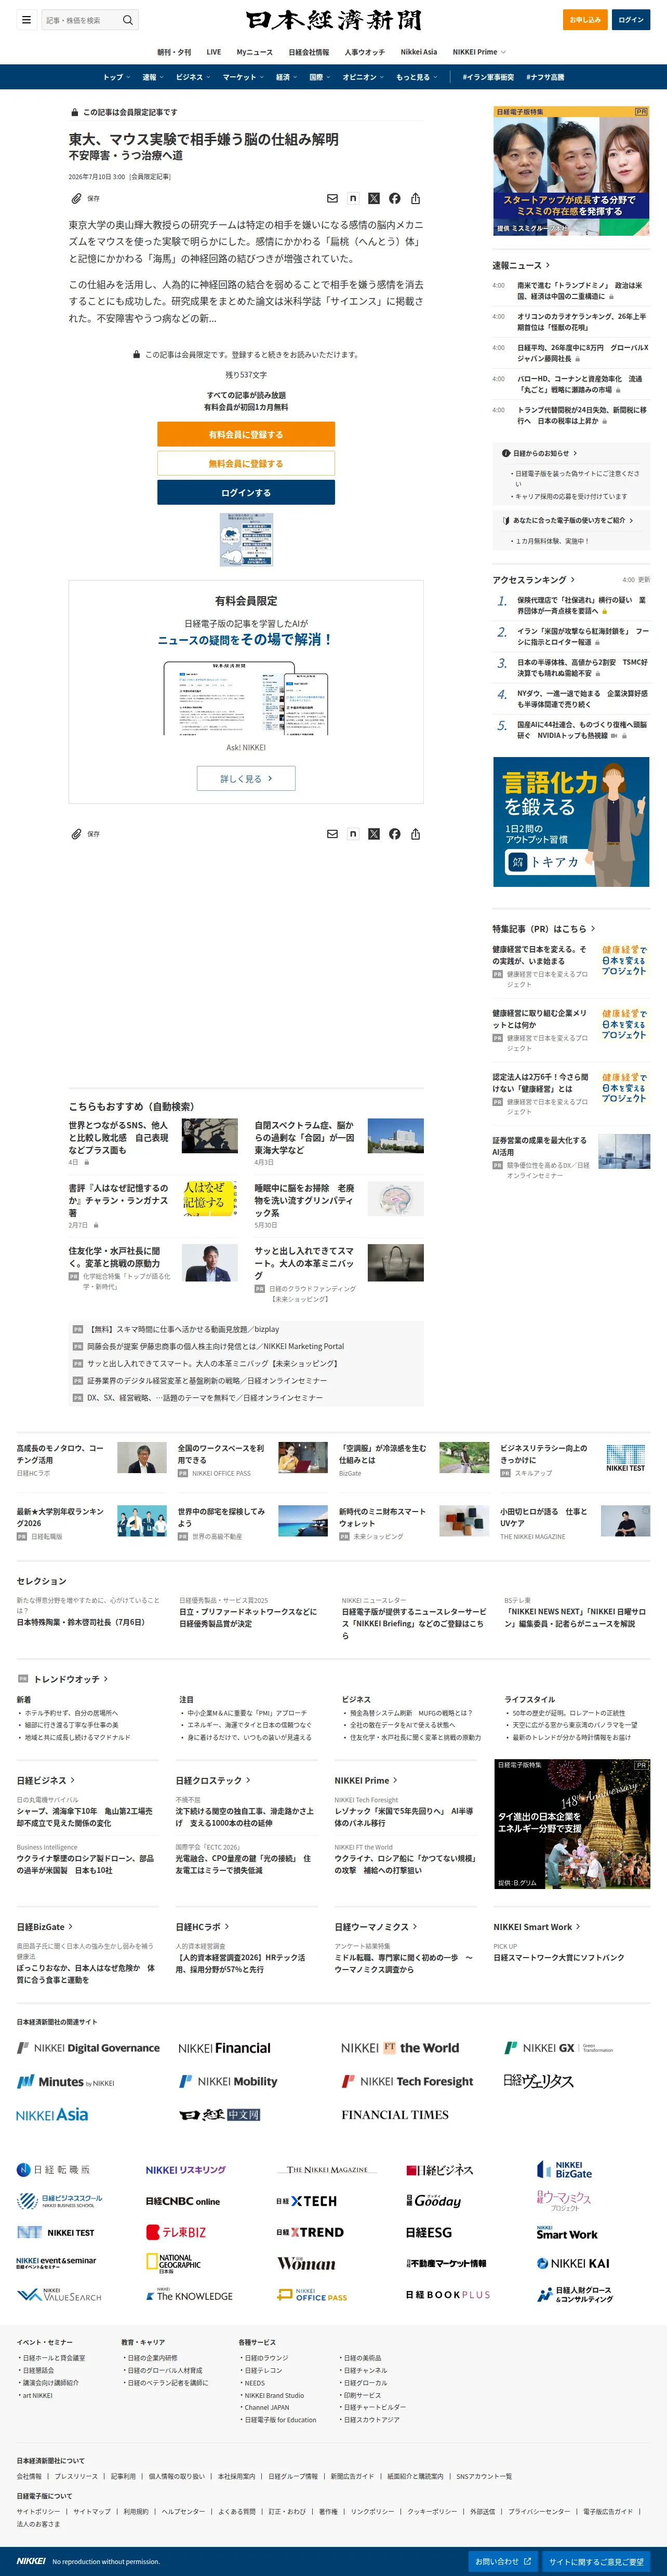This screenshot has height=2576, width=667.
Task: Click the NIKKEI Digital Governance logo
Action: [88, 2048]
